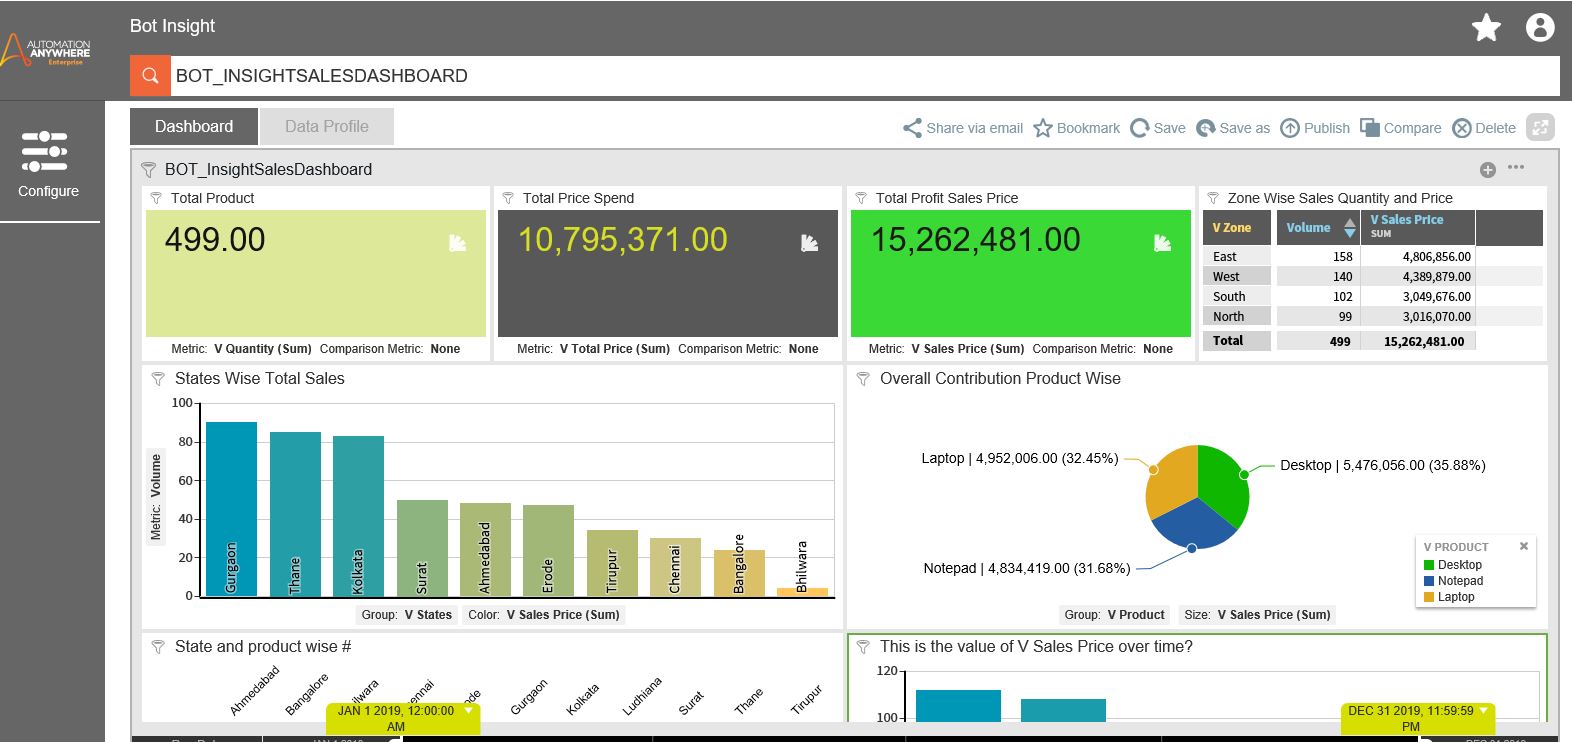
Task: Switch to the Data Profile tab
Action: coord(326,127)
